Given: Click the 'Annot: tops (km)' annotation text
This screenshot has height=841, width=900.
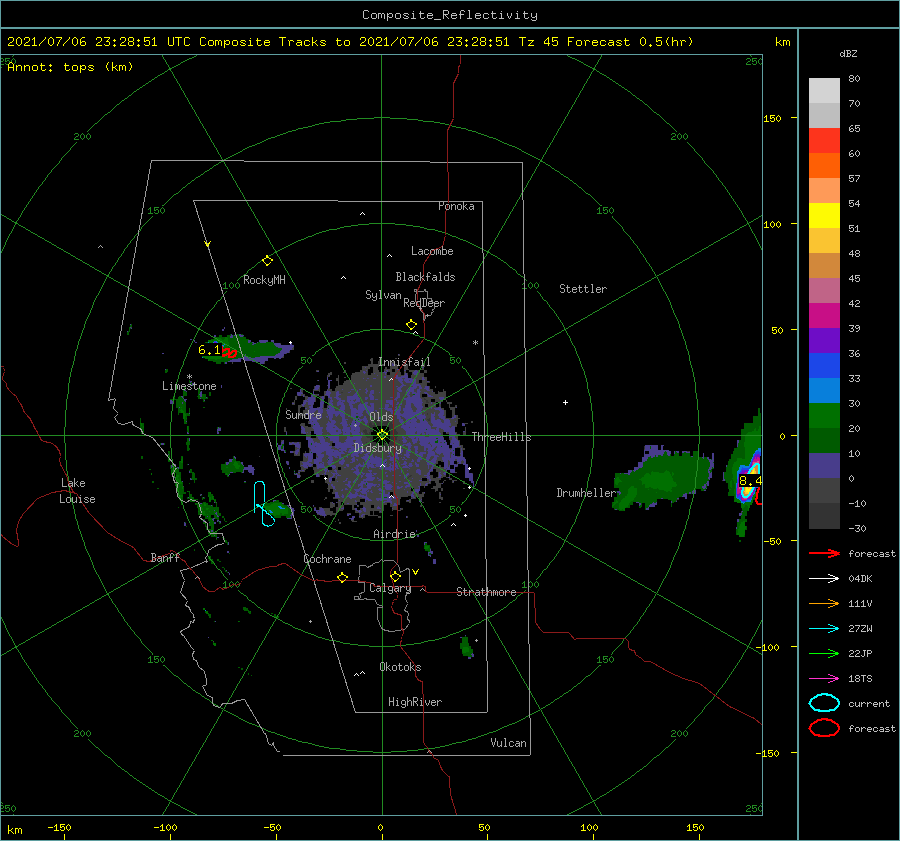Looking at the screenshot, I should (x=70, y=67).
